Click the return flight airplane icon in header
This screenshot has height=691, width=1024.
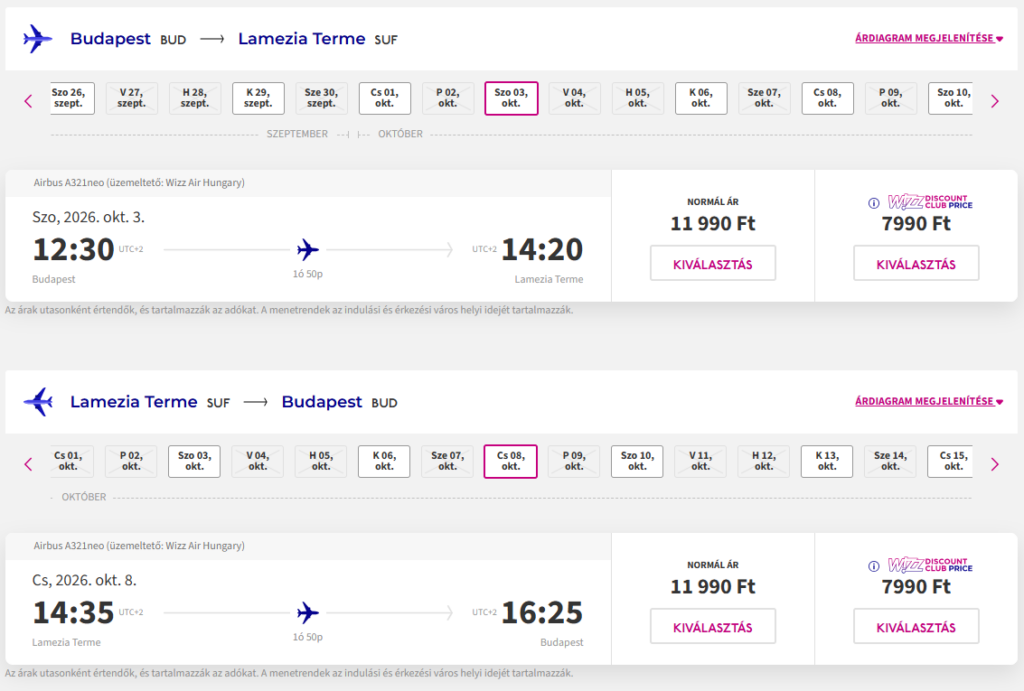coord(37,402)
